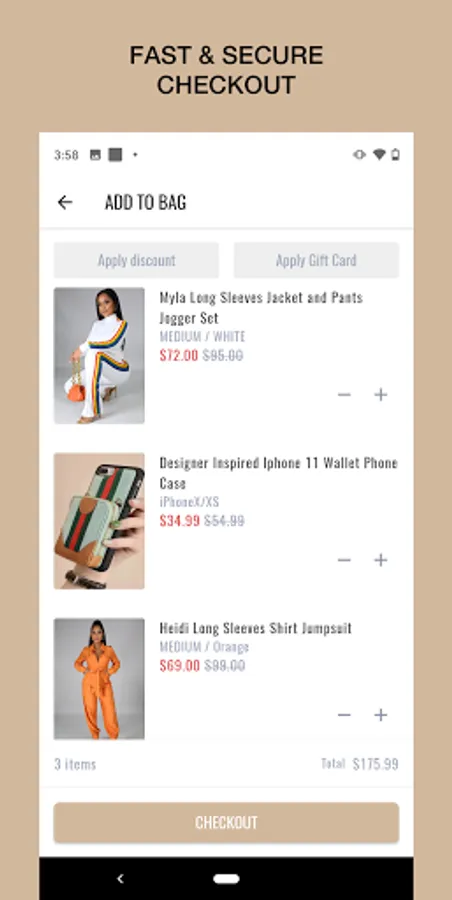Open the orange jumpsuit product image
The height and width of the screenshot is (900, 452).
pos(99,678)
